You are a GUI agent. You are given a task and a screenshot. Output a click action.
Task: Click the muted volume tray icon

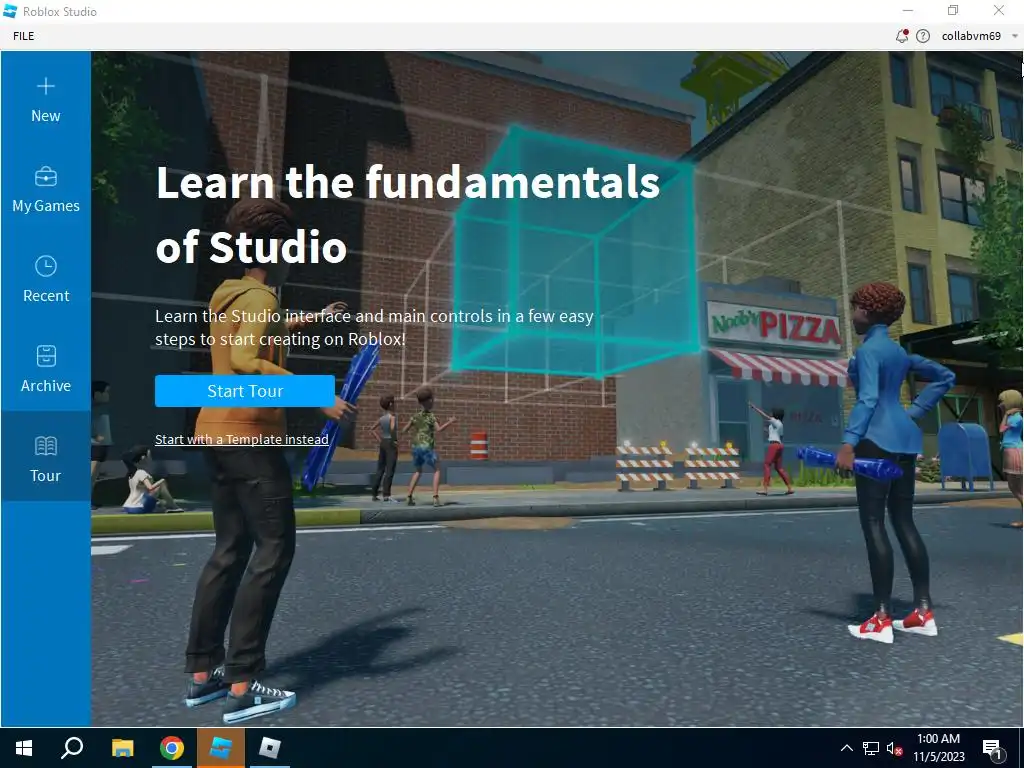(x=894, y=748)
